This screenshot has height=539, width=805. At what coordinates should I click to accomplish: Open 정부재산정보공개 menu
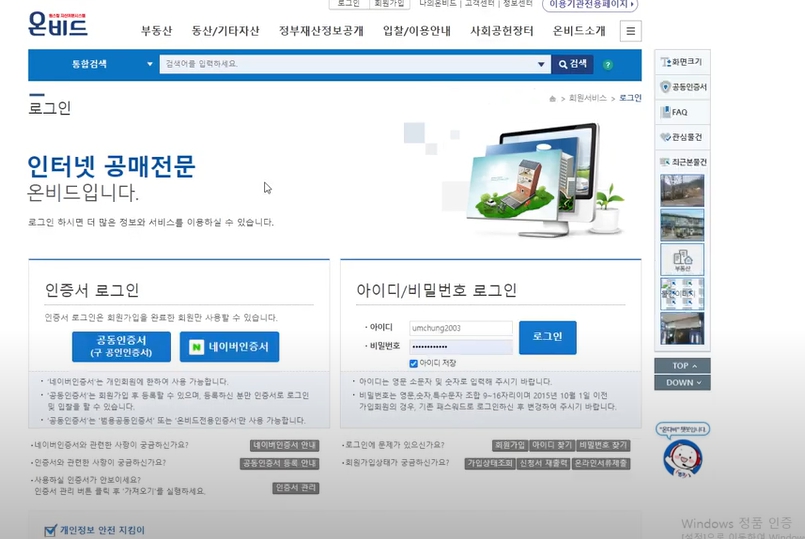click(321, 31)
